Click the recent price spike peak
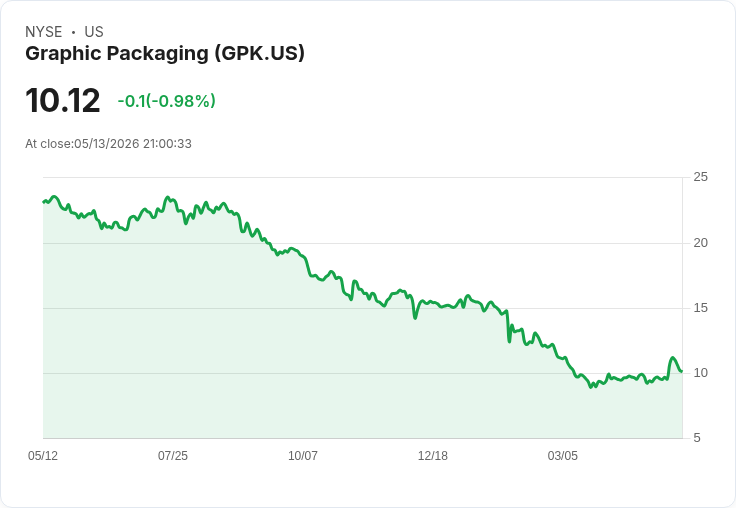 673,358
